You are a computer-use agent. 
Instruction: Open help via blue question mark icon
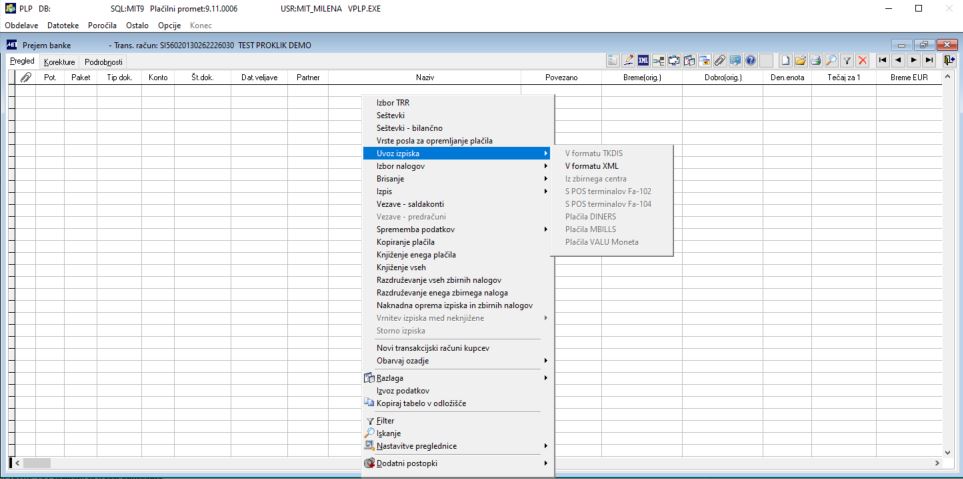point(751,60)
